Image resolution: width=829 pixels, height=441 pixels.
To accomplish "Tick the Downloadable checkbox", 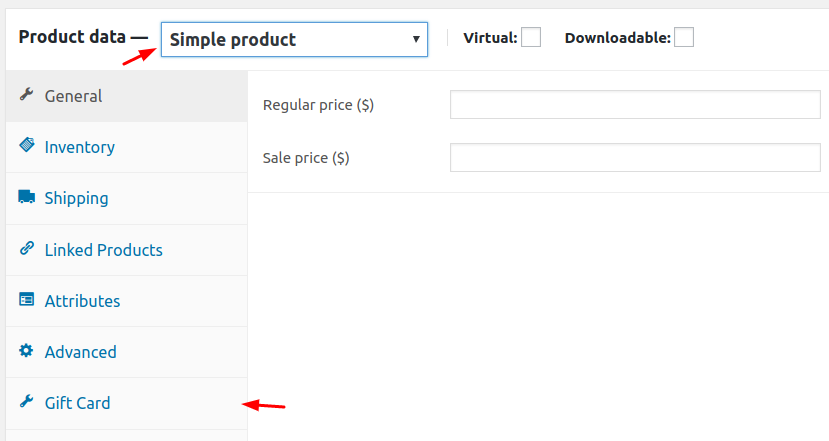I will (684, 38).
